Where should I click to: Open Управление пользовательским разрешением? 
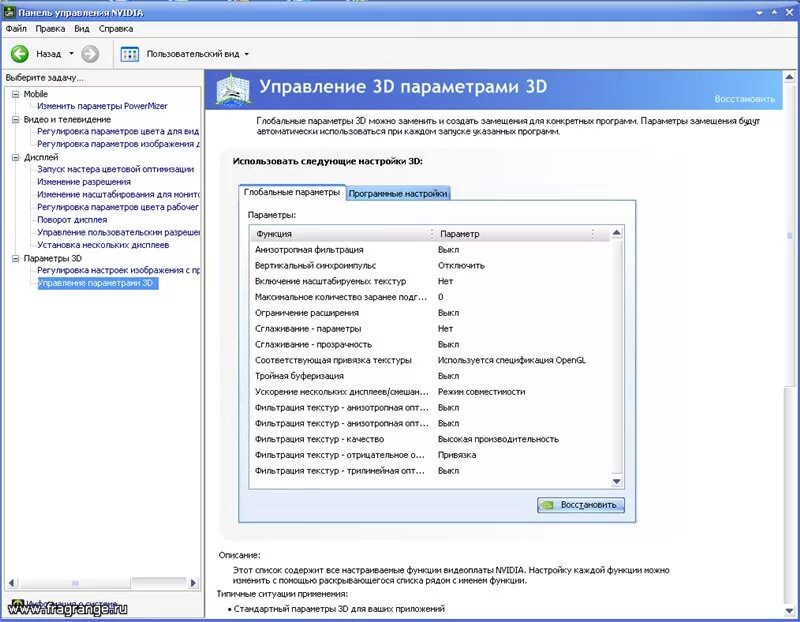click(x=118, y=232)
